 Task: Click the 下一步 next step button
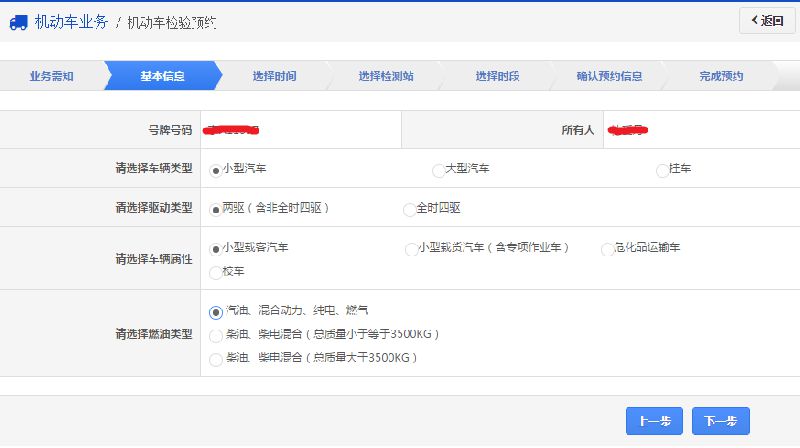[x=720, y=421]
